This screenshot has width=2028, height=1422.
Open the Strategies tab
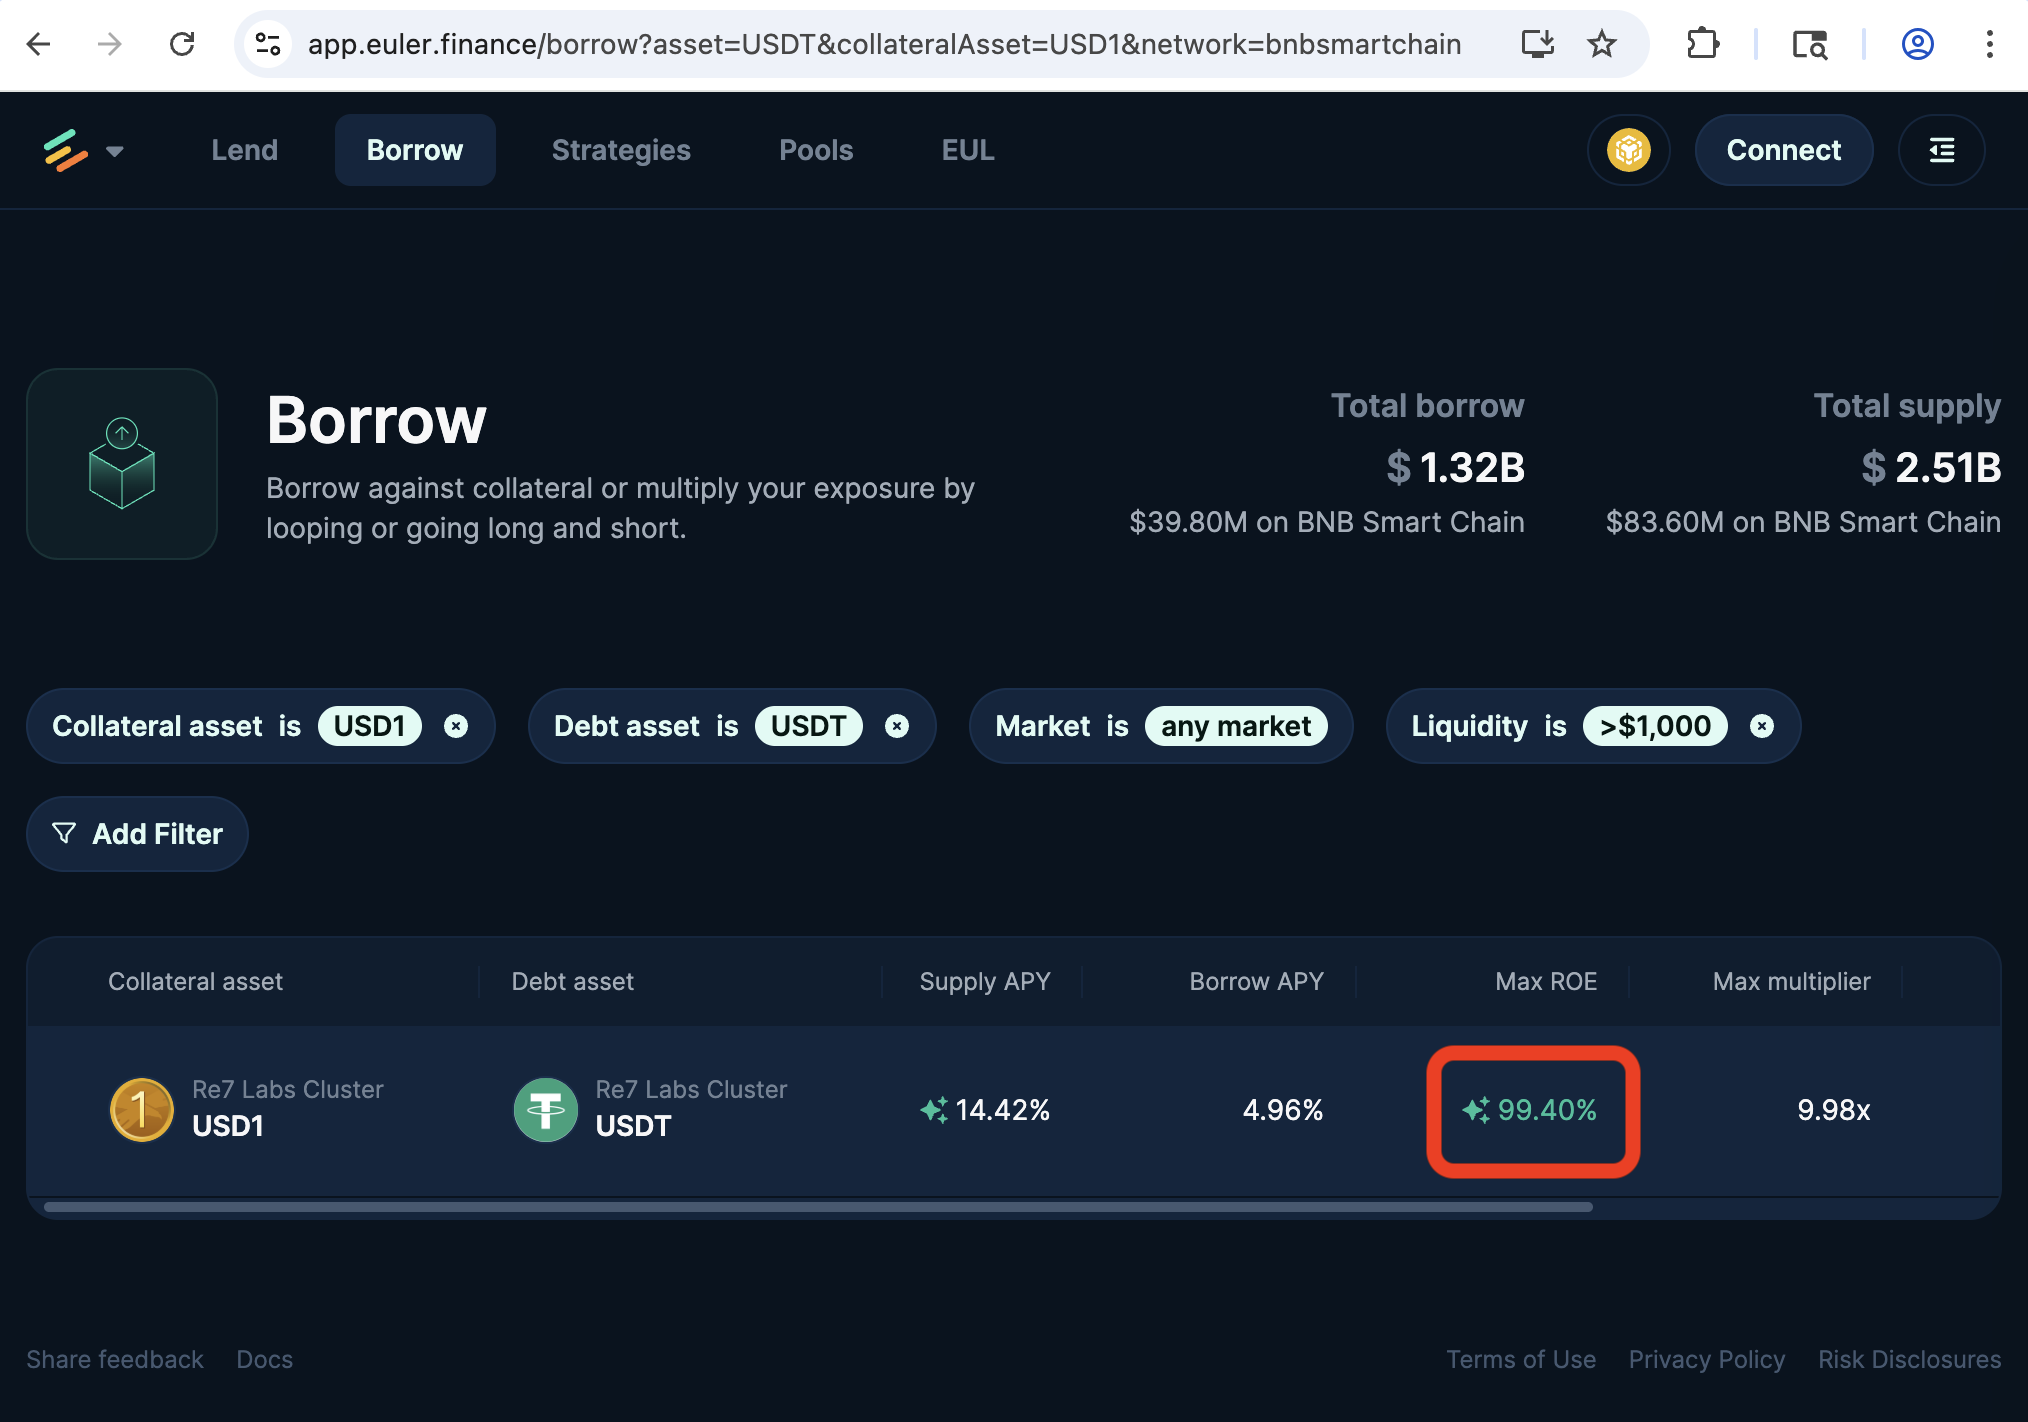point(621,150)
